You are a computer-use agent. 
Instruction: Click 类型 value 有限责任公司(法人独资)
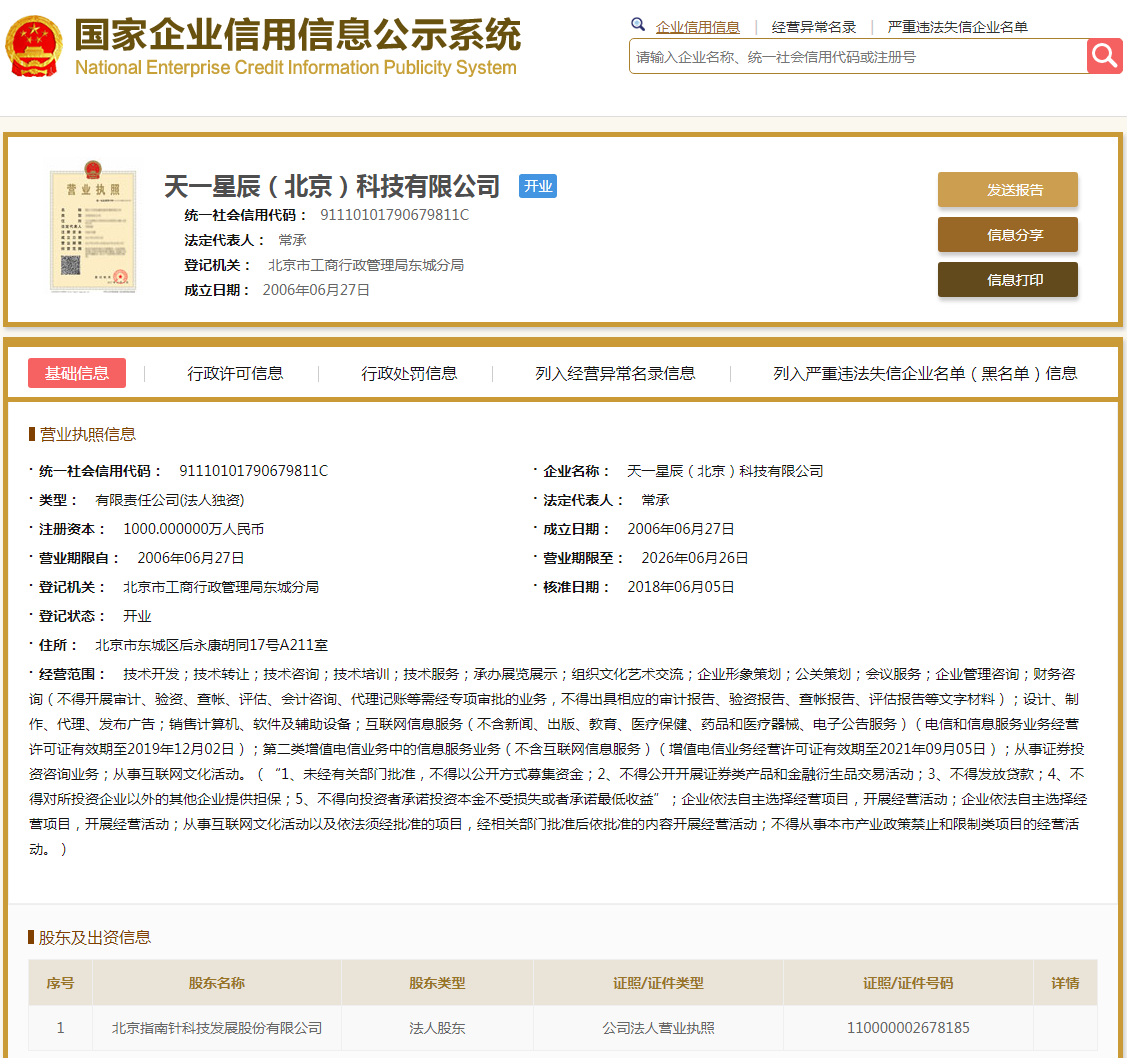170,500
